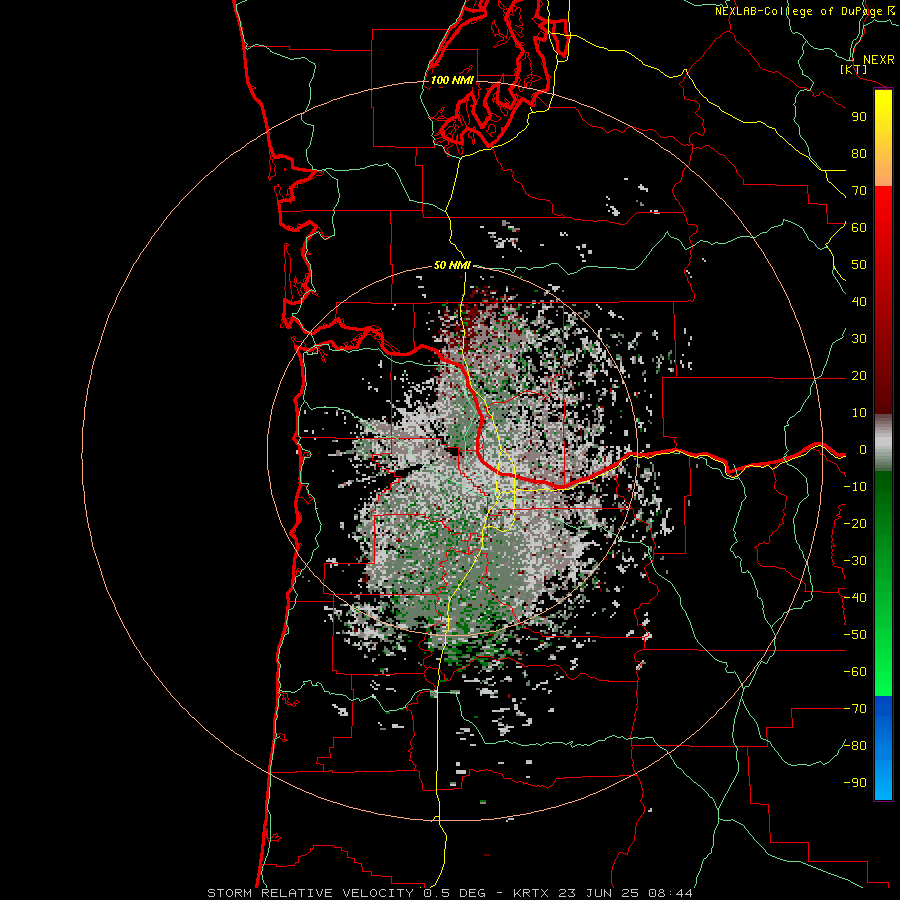Click the 23 JUN 25 date in caption
Viewport: 900px width, 900px height.
(598, 893)
